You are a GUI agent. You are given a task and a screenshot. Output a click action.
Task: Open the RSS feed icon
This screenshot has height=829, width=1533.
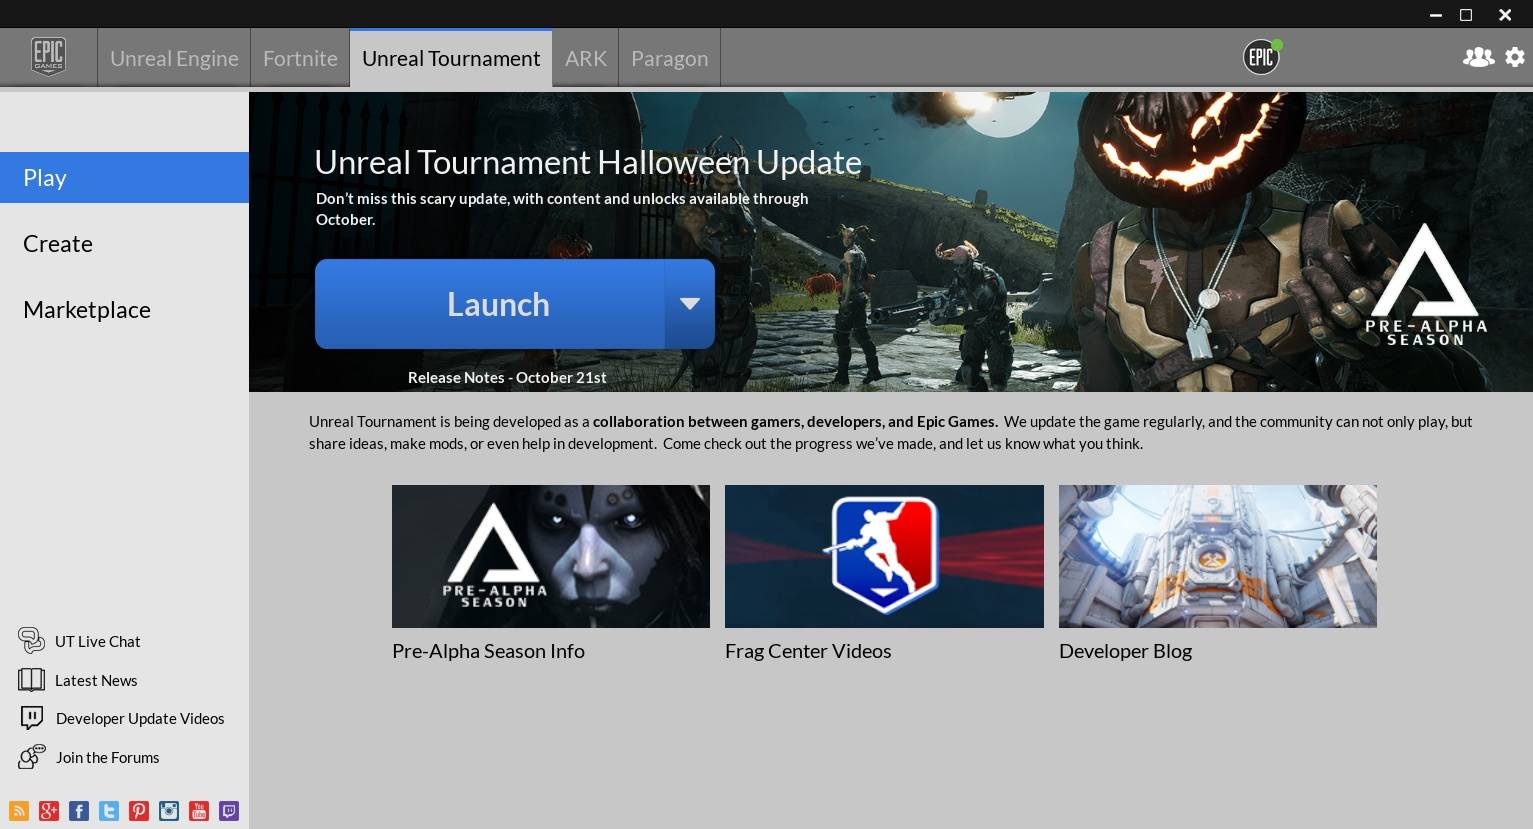click(19, 810)
